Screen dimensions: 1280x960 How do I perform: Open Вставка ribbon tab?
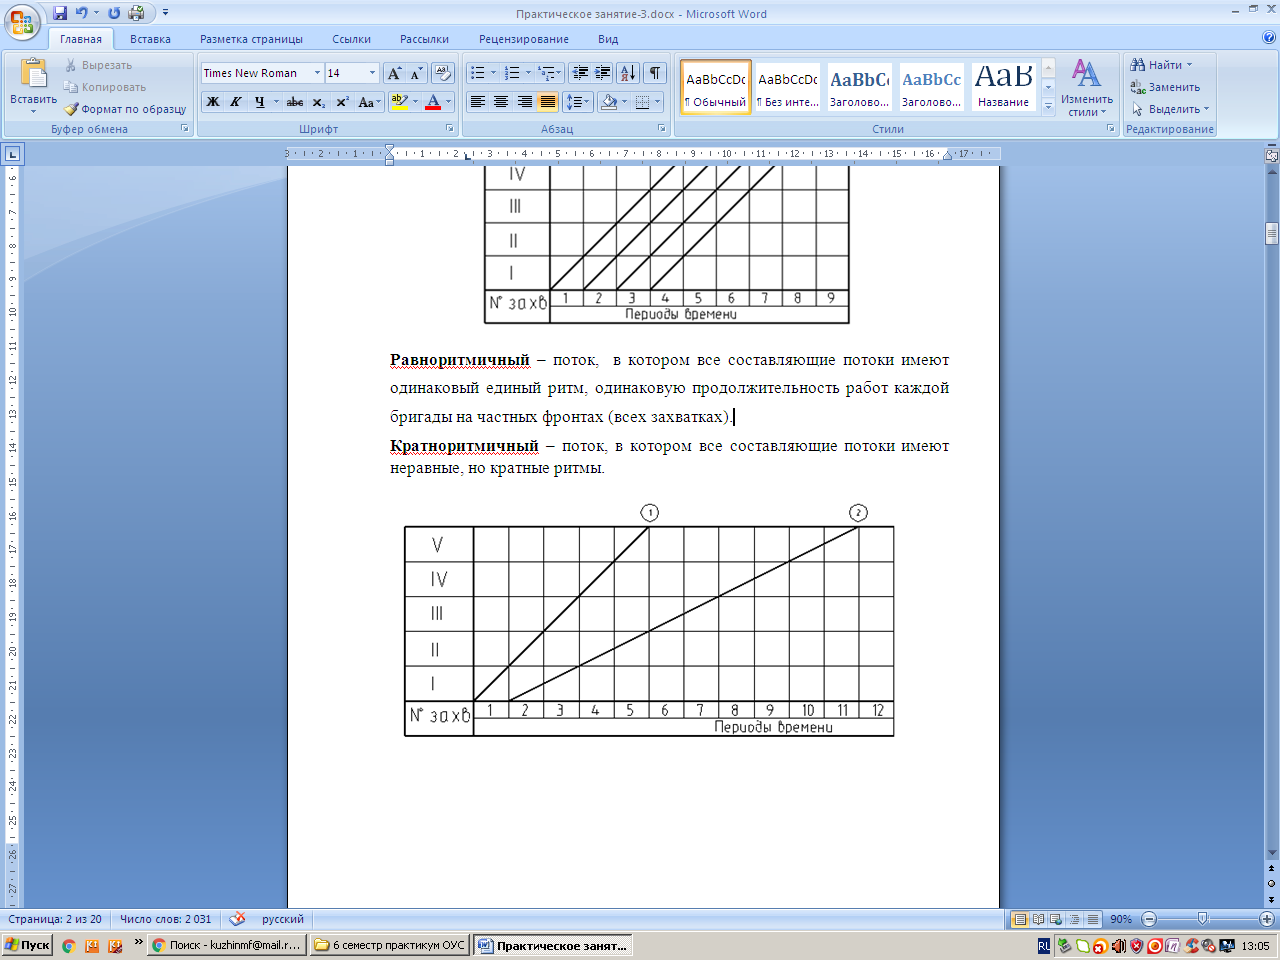tap(150, 39)
